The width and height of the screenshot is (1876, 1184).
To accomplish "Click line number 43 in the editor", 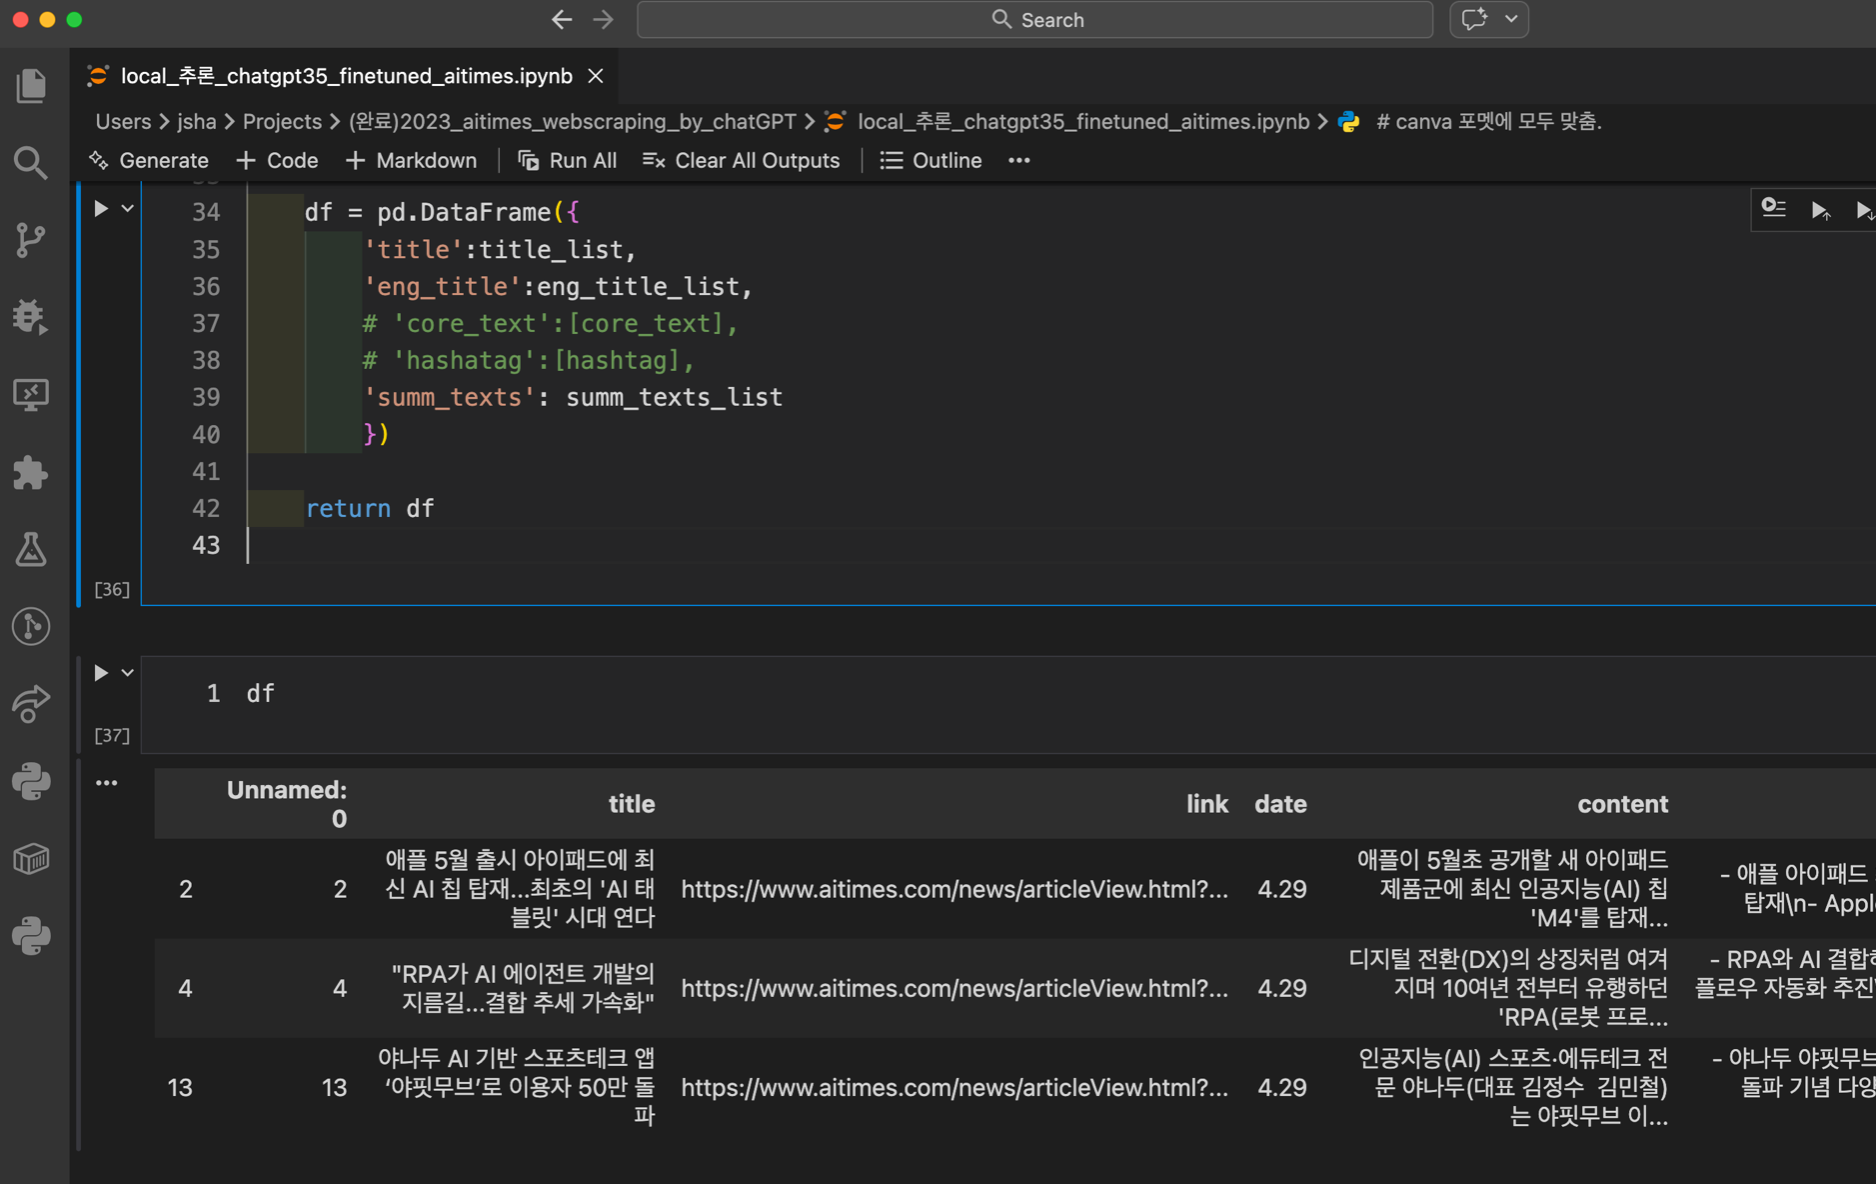I will click(x=205, y=545).
